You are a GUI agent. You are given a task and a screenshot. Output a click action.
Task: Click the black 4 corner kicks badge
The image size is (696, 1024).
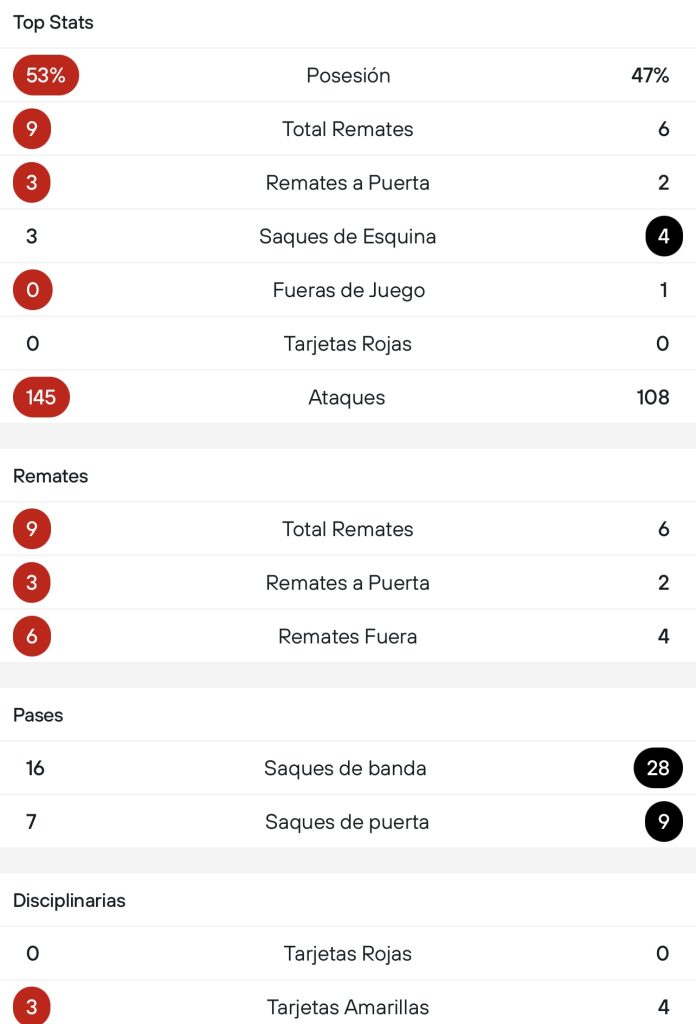point(664,237)
